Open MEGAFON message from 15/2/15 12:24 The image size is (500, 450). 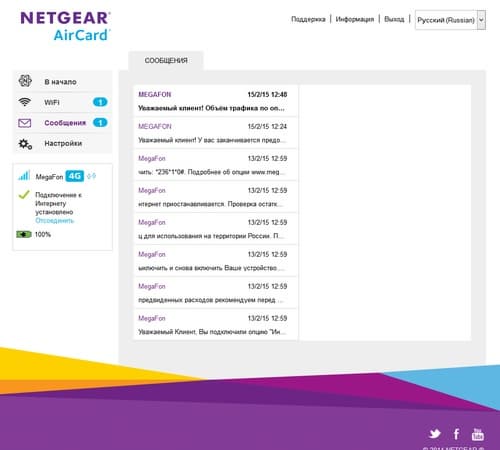coord(216,133)
